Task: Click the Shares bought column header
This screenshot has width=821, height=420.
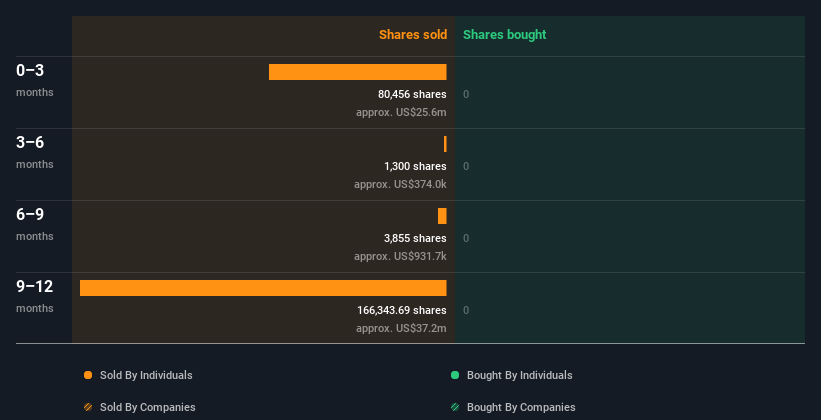Action: pos(504,35)
